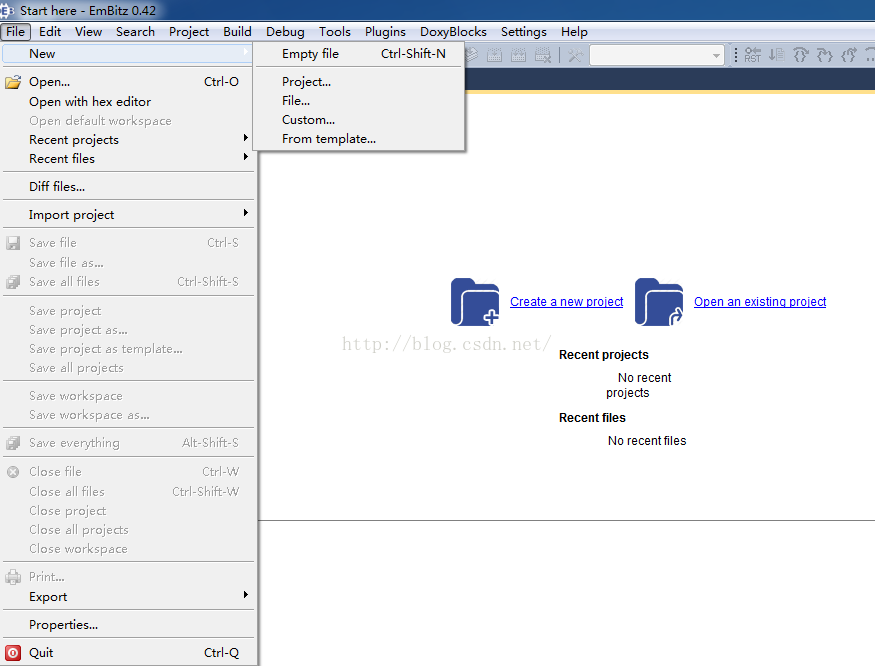This screenshot has height=666, width=875.
Task: Expand the New submenu
Action: [127, 54]
